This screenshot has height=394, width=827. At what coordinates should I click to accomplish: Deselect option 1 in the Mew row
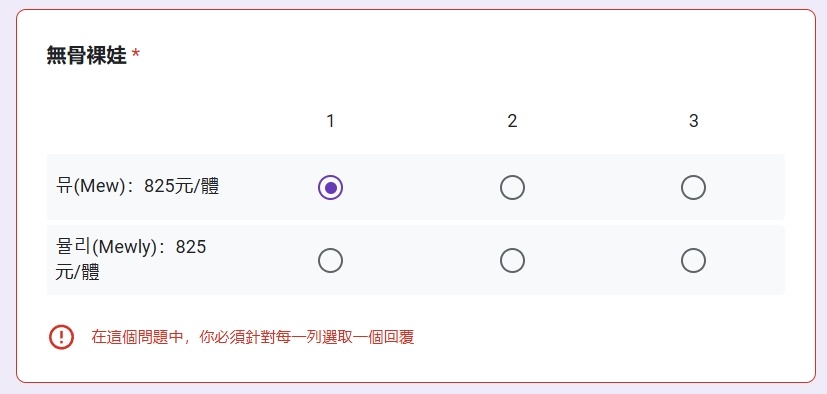330,188
